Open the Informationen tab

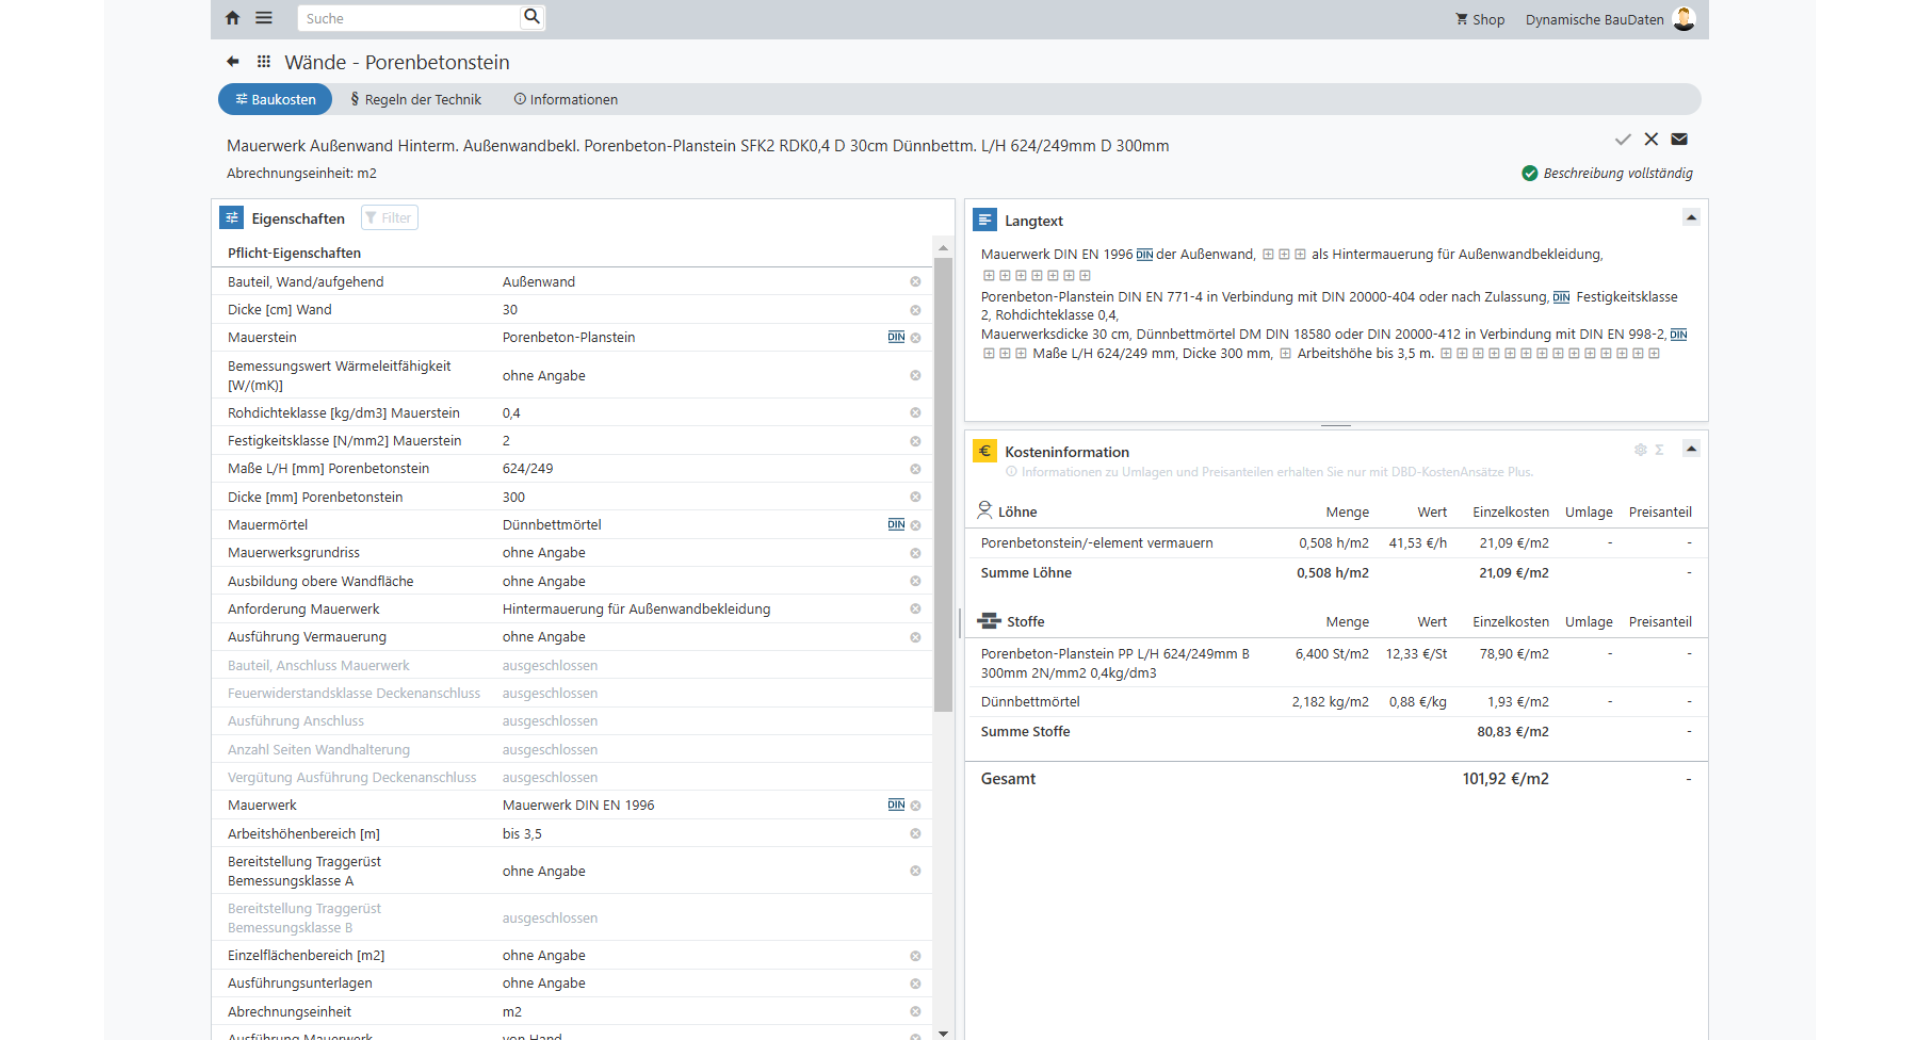pos(566,100)
